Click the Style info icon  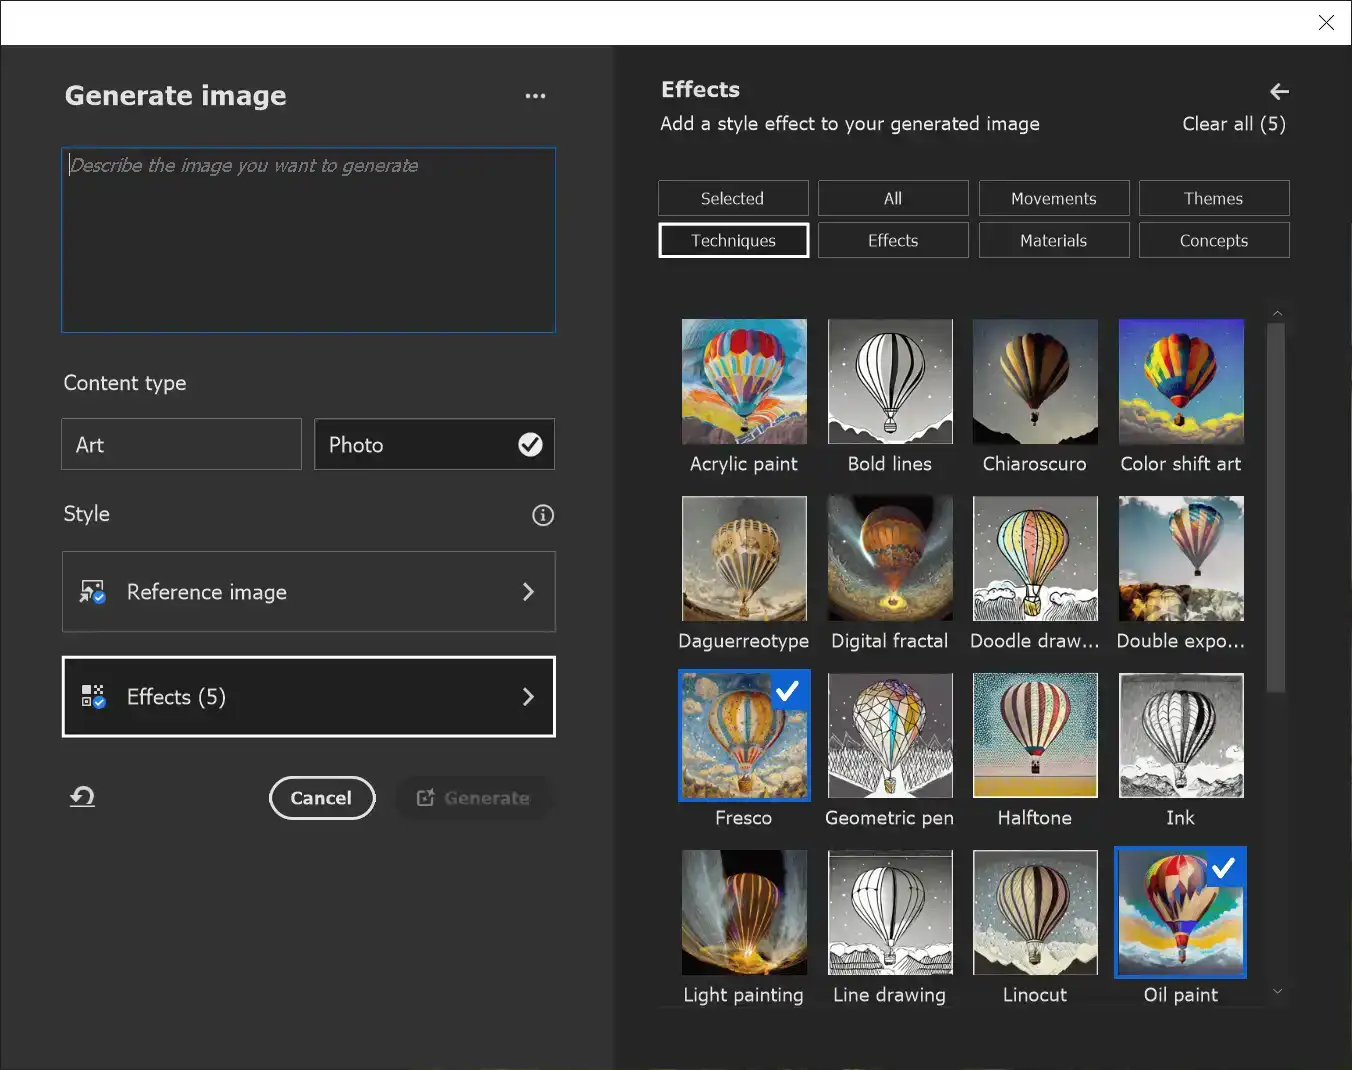click(543, 515)
